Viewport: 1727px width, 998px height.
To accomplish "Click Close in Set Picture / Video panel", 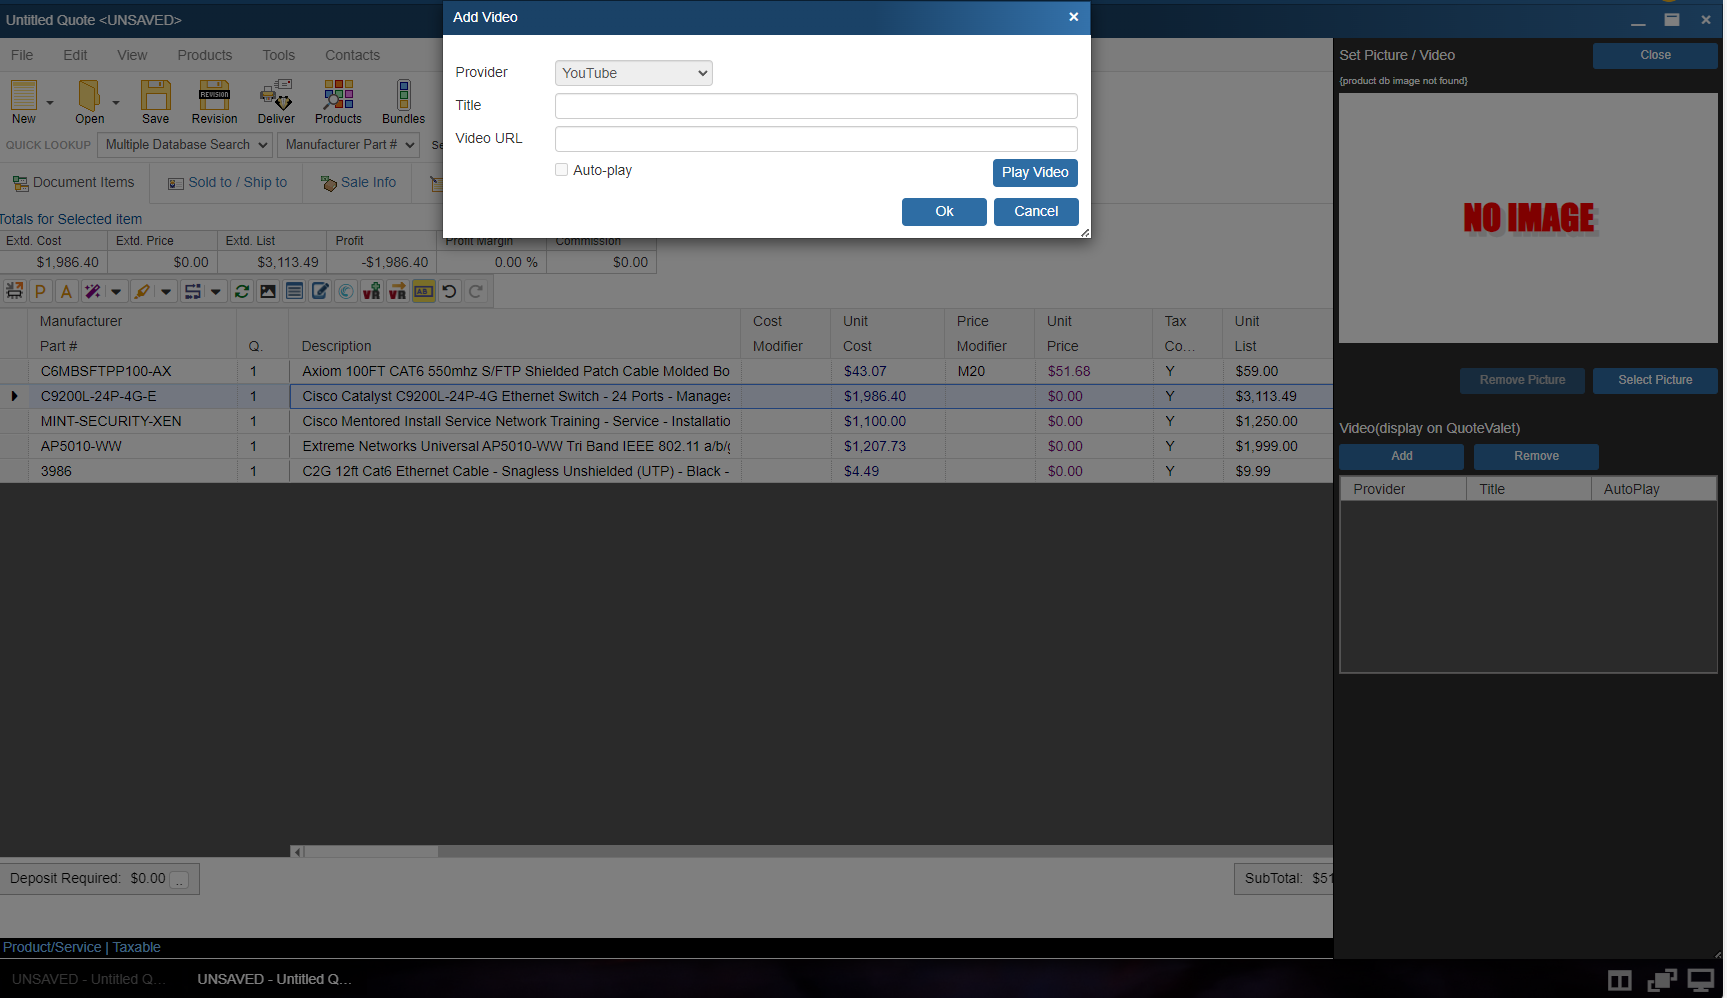I will tap(1655, 55).
